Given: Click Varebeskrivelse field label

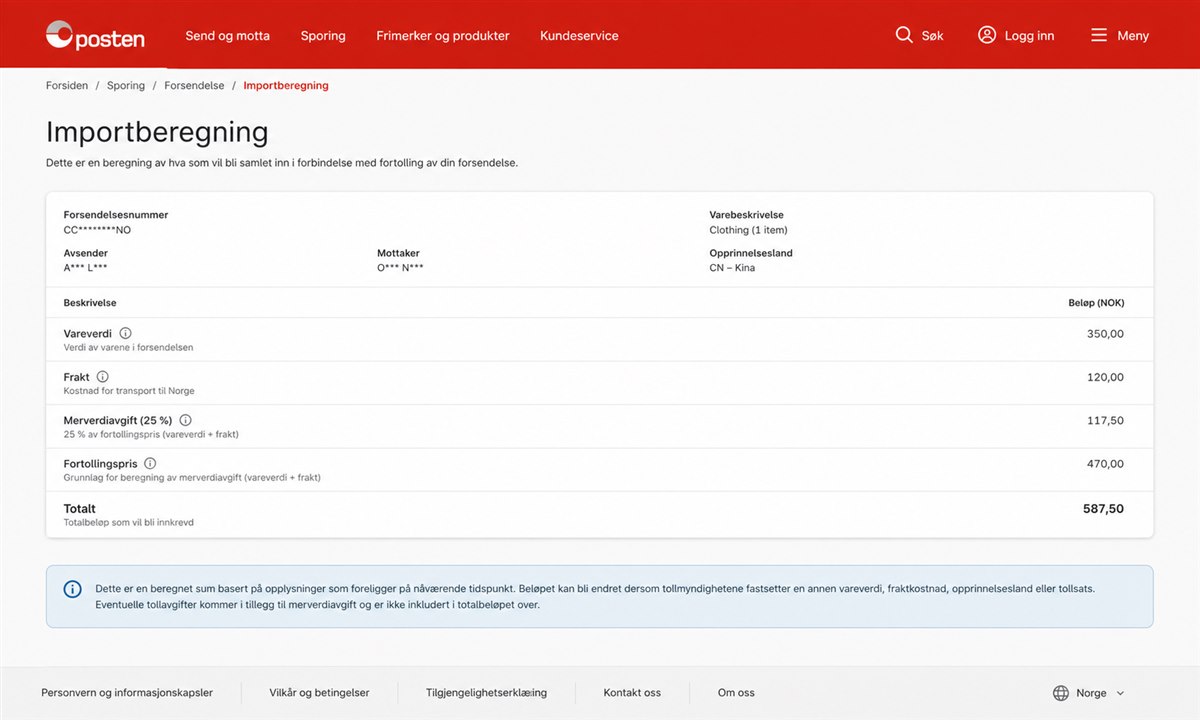Looking at the screenshot, I should coord(746,215).
